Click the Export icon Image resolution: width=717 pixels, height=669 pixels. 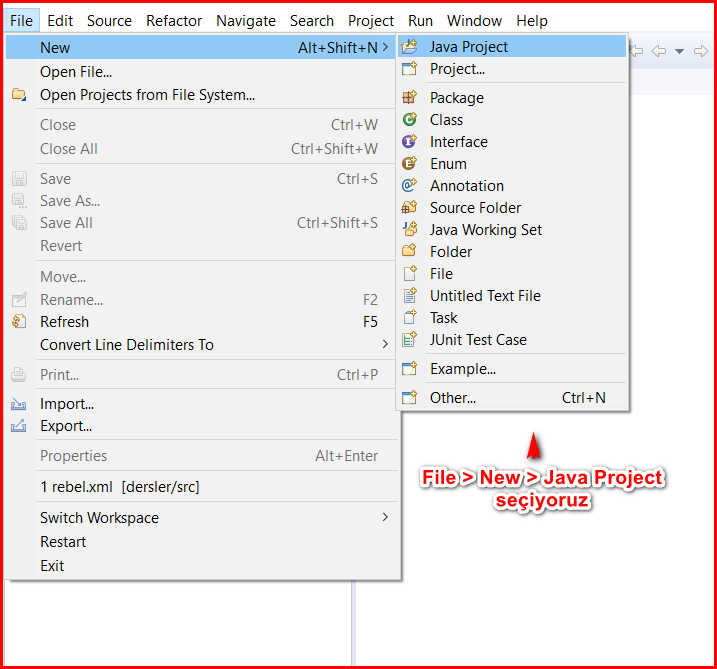tap(19, 426)
